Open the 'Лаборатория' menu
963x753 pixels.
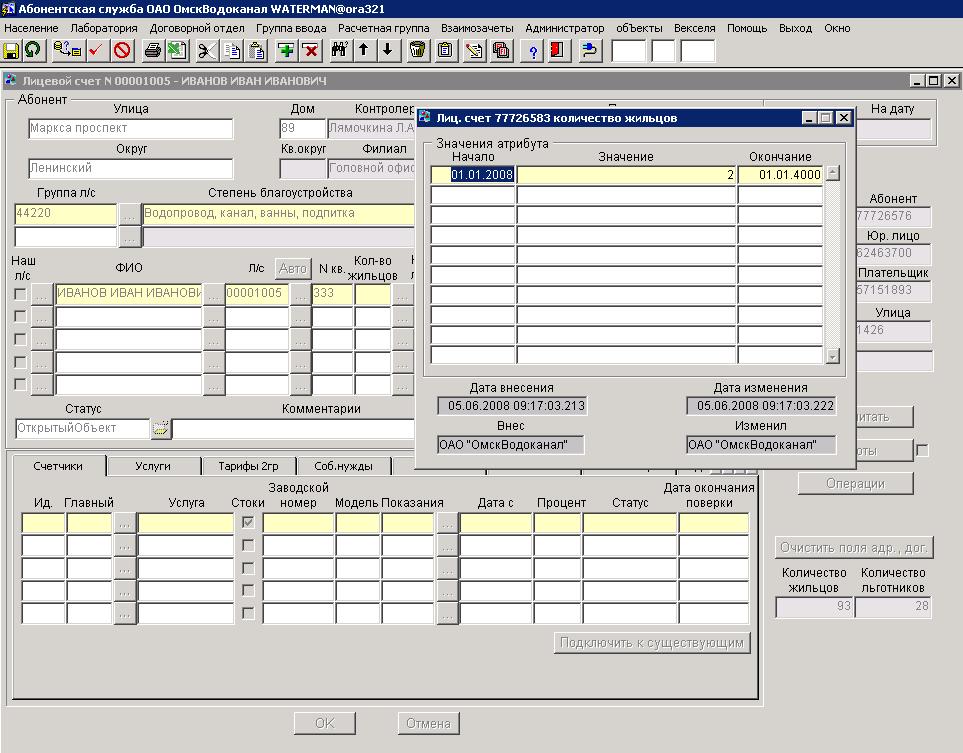point(104,28)
